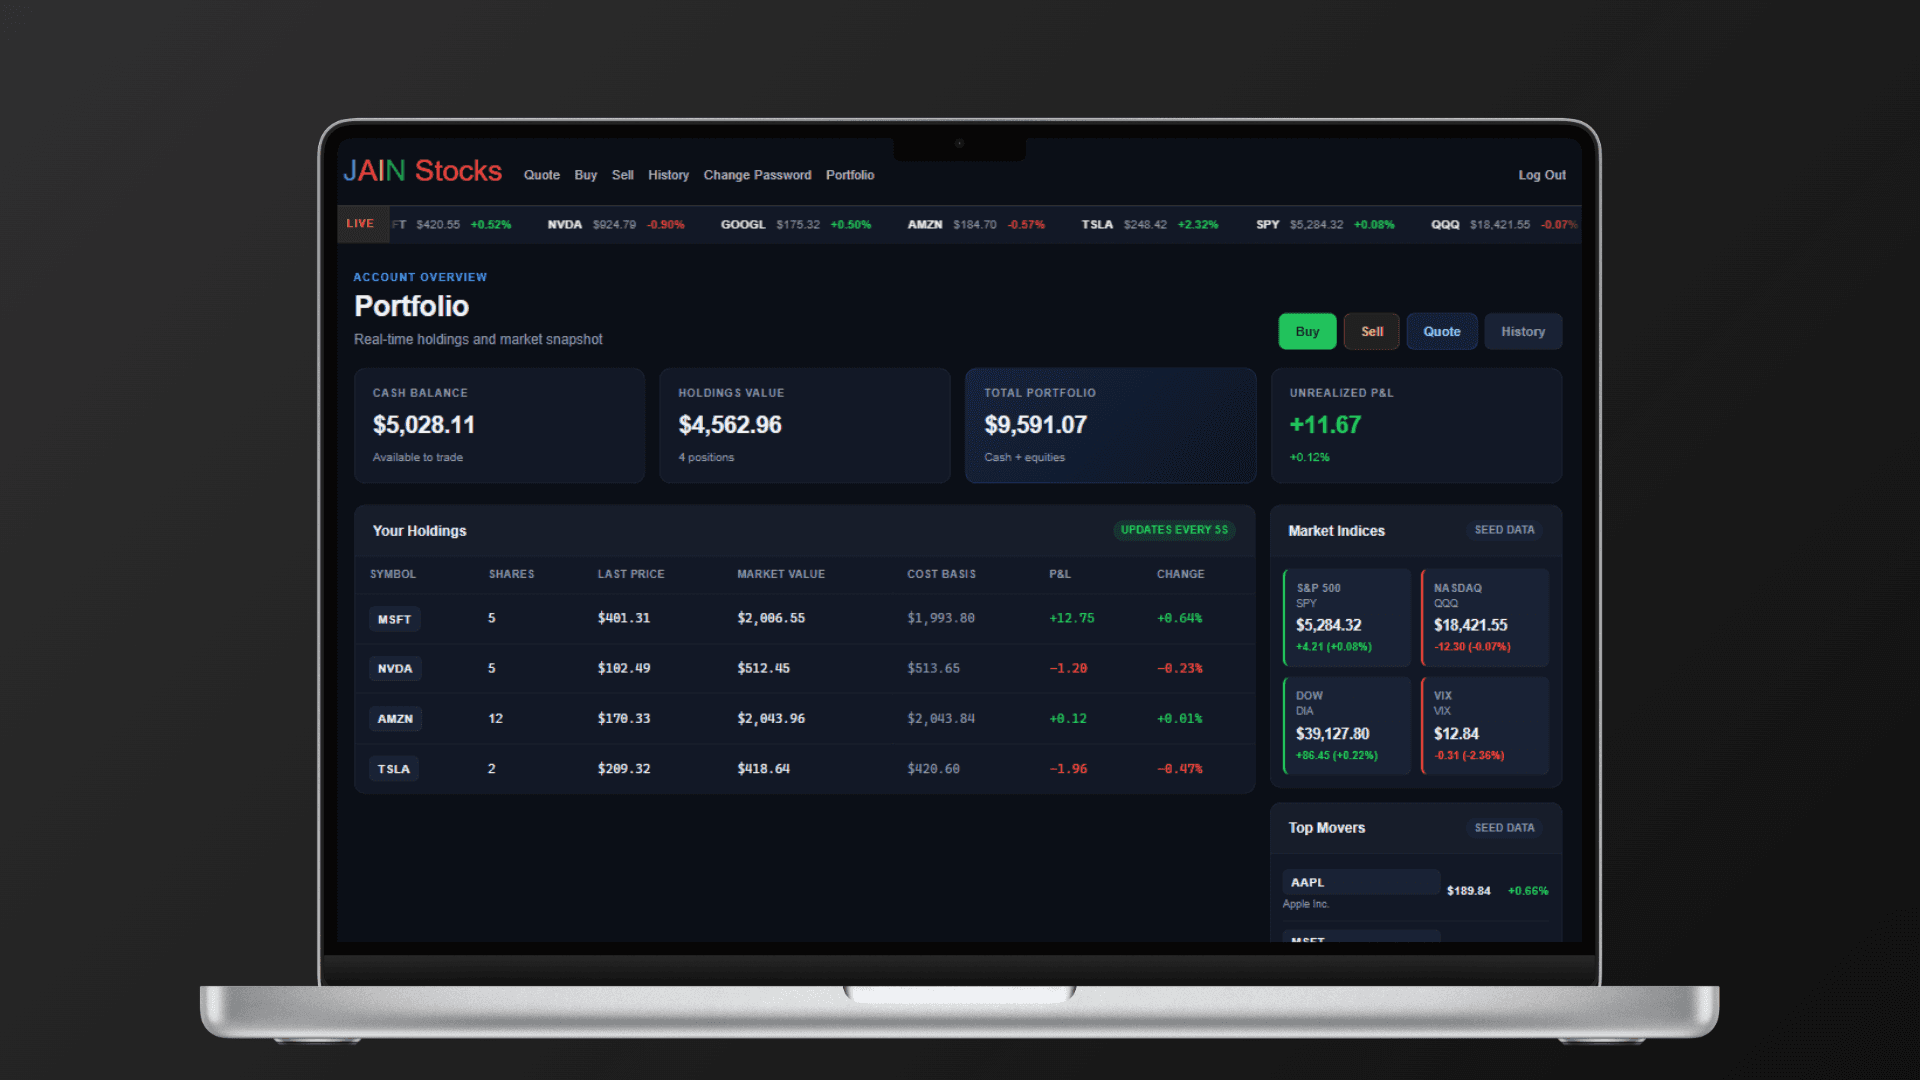The height and width of the screenshot is (1080, 1920).
Task: Open the Cash Balance card
Action: pyautogui.click(x=499, y=426)
